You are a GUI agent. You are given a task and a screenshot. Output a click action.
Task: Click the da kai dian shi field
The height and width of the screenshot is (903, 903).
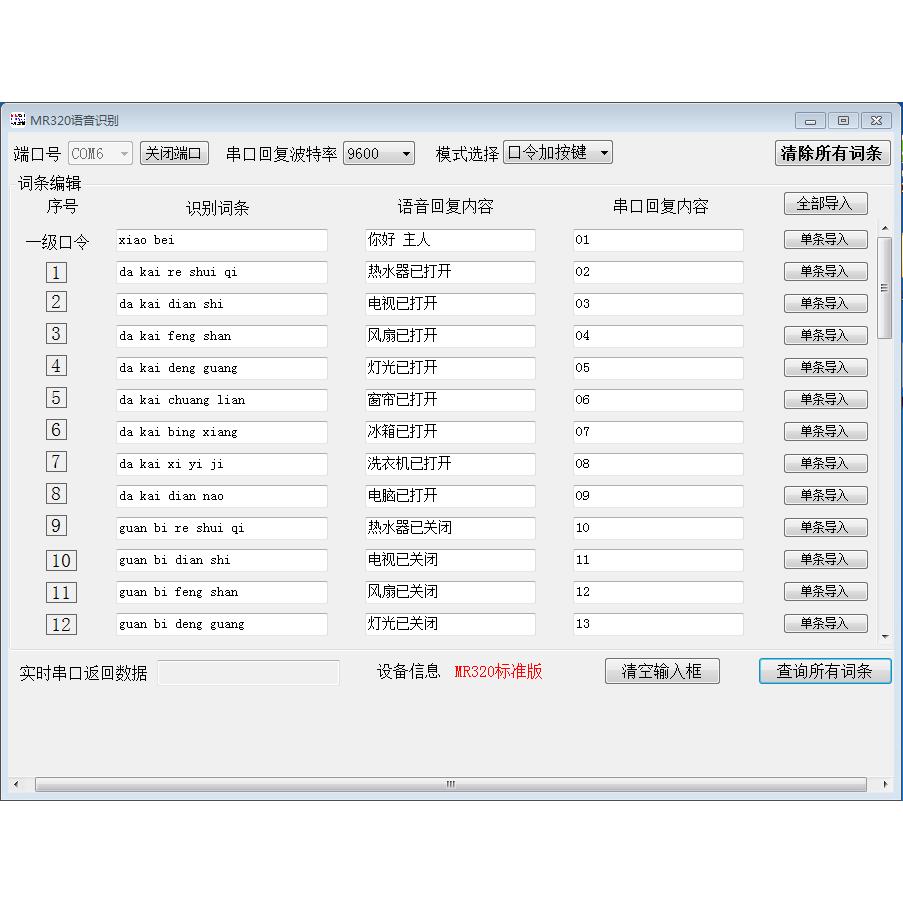(x=222, y=304)
